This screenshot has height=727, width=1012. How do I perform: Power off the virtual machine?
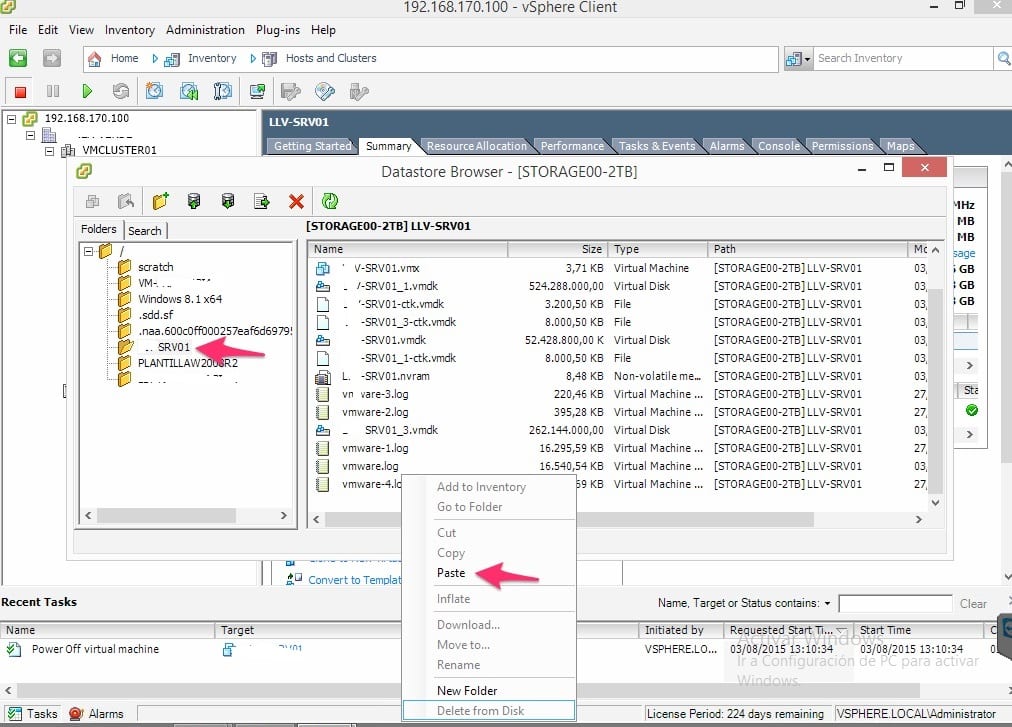click(19, 91)
